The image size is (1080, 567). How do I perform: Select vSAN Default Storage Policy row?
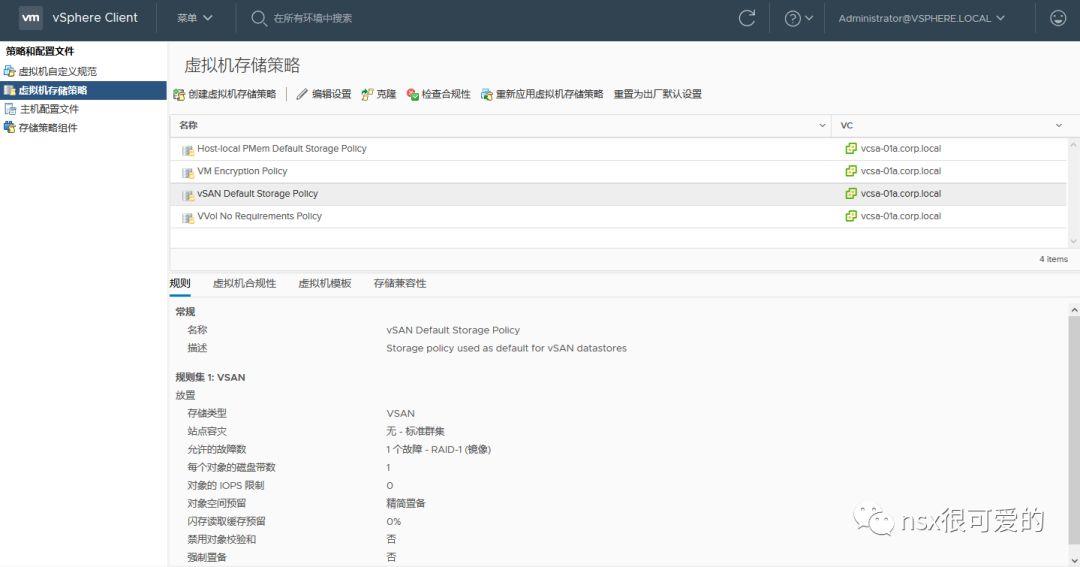618,194
